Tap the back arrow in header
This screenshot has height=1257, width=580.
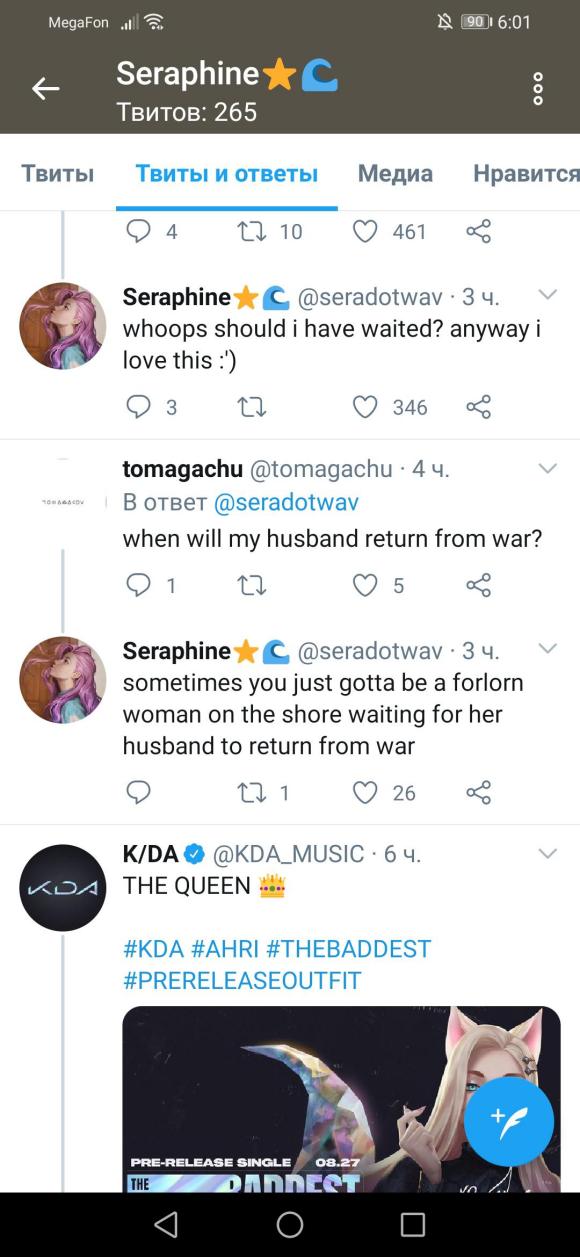click(x=46, y=89)
